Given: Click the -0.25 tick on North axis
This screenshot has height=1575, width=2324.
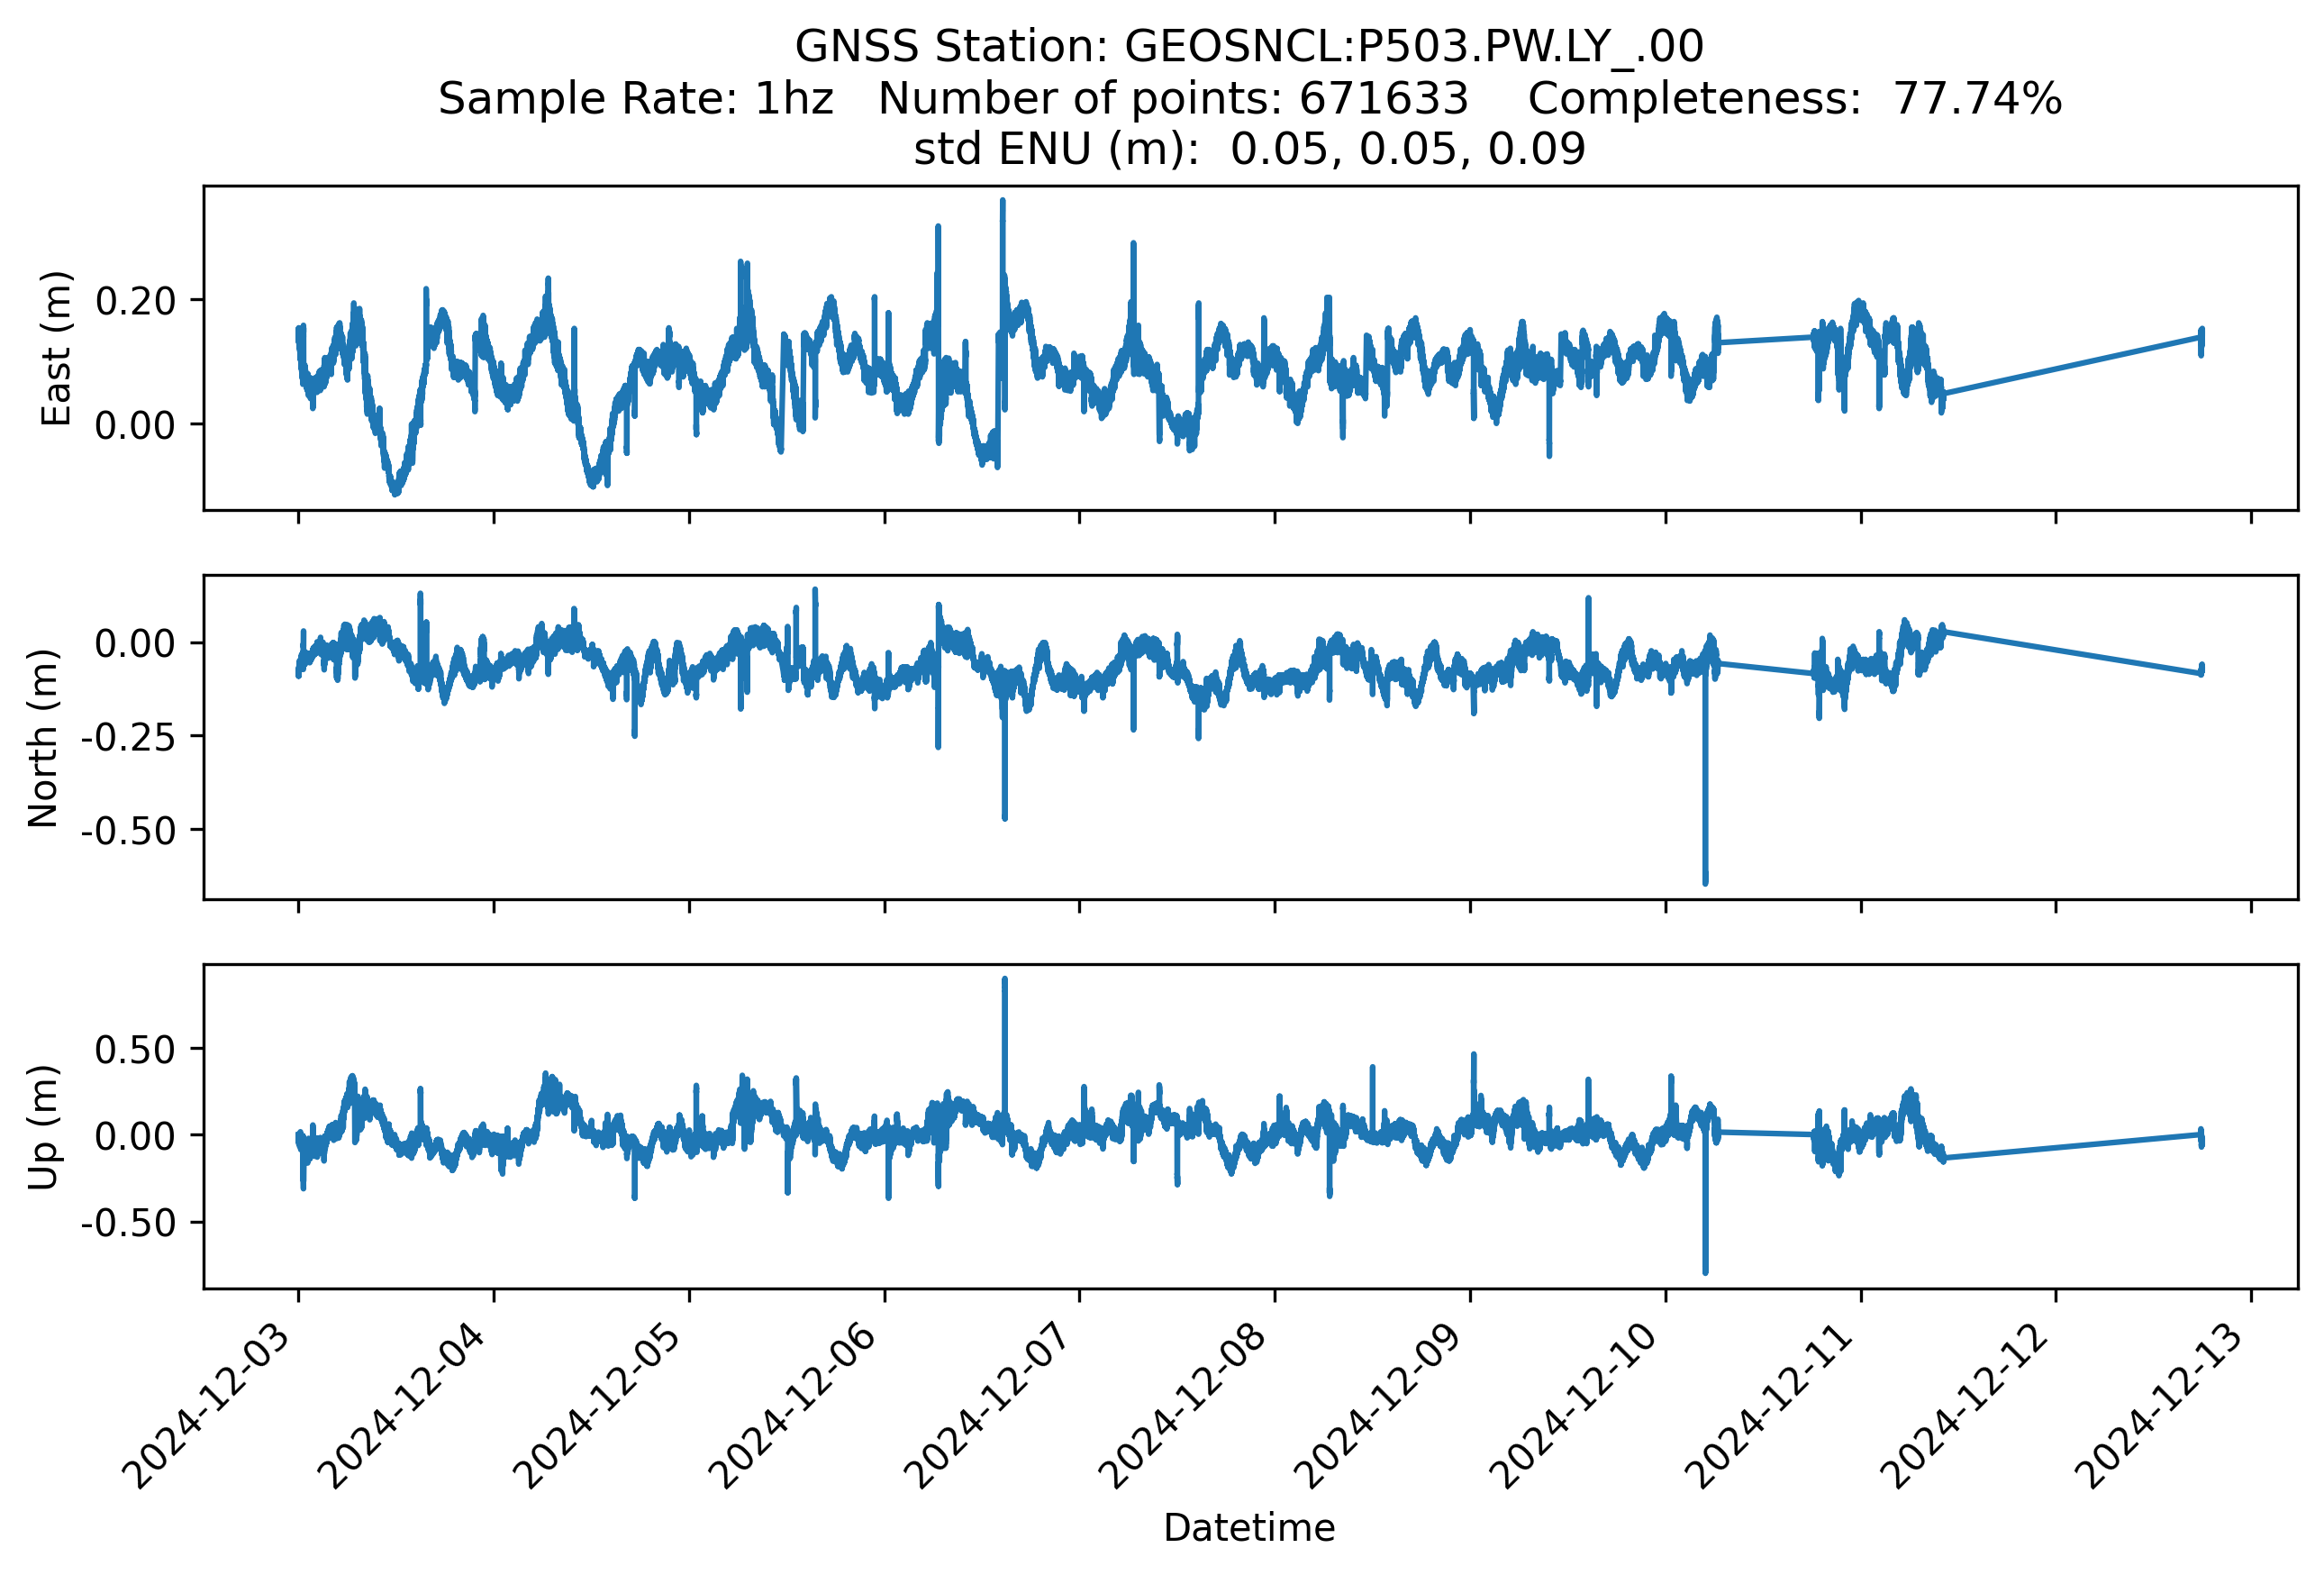Looking at the screenshot, I should pyautogui.click(x=128, y=737).
